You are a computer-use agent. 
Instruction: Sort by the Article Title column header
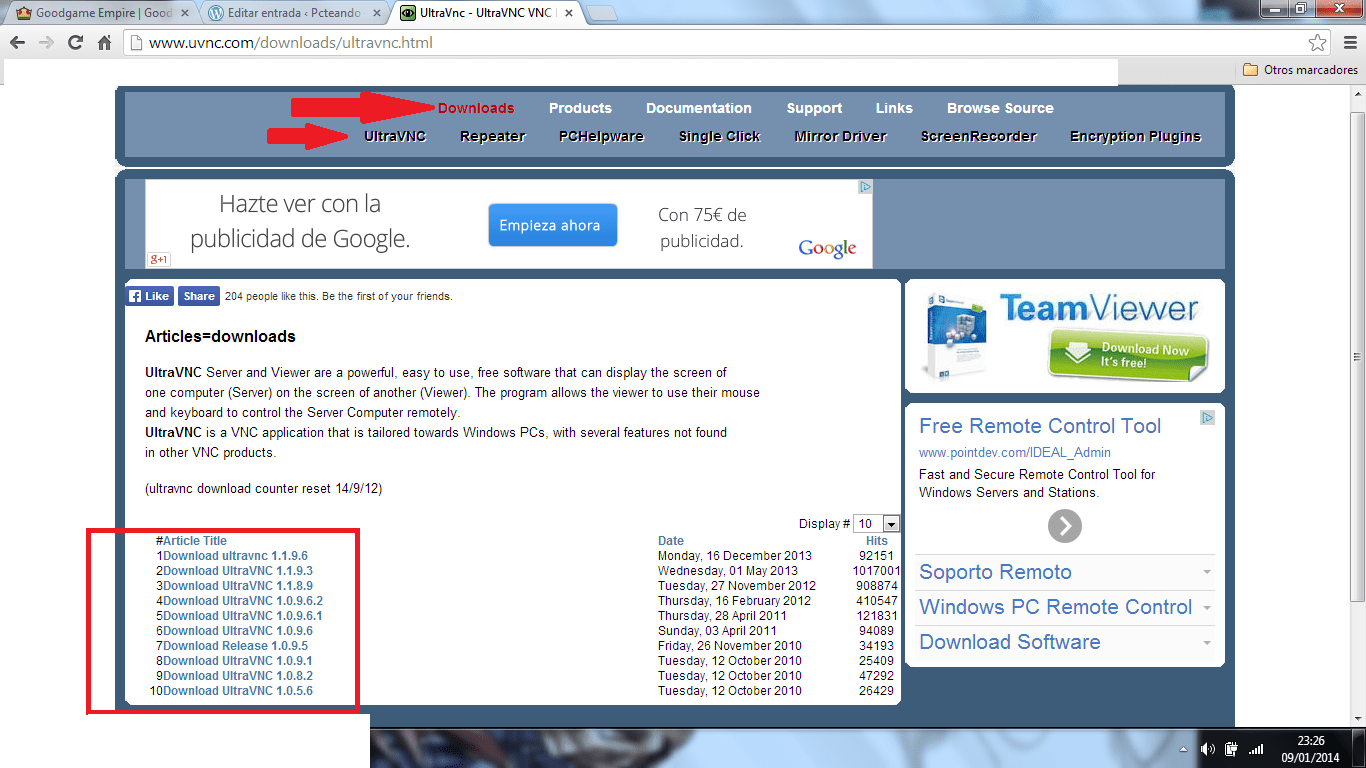(x=195, y=541)
